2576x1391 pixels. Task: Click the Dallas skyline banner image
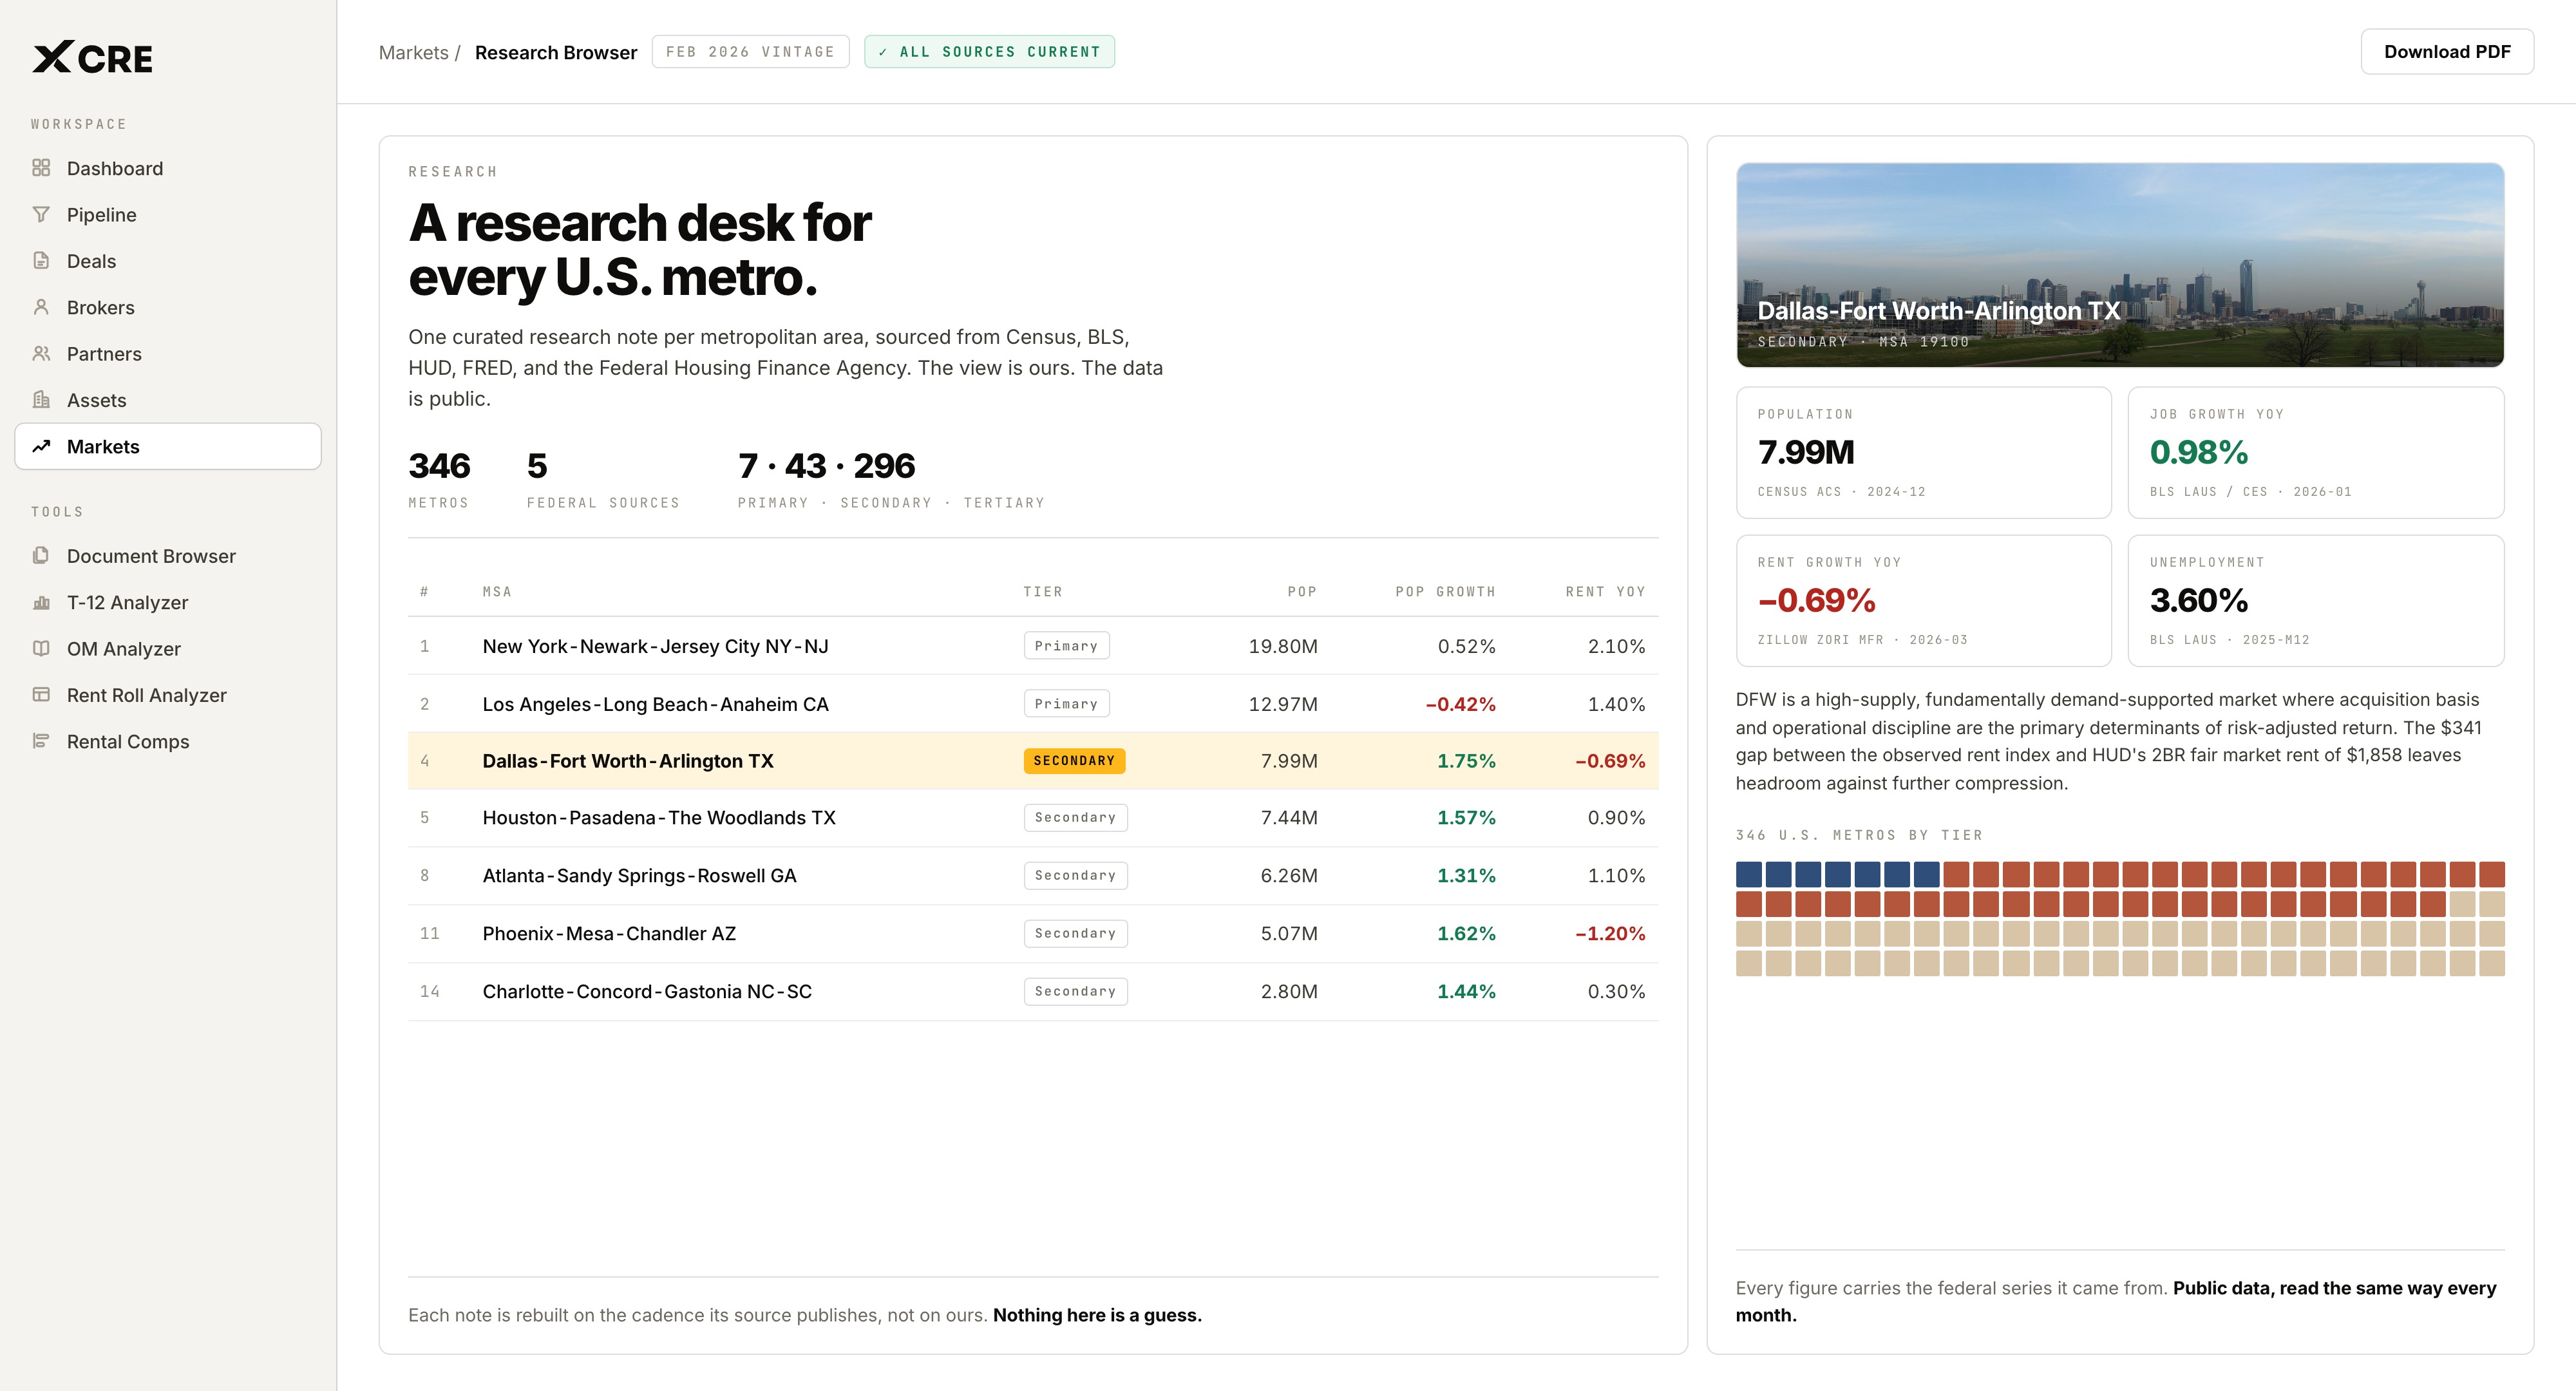pyautogui.click(x=2120, y=265)
